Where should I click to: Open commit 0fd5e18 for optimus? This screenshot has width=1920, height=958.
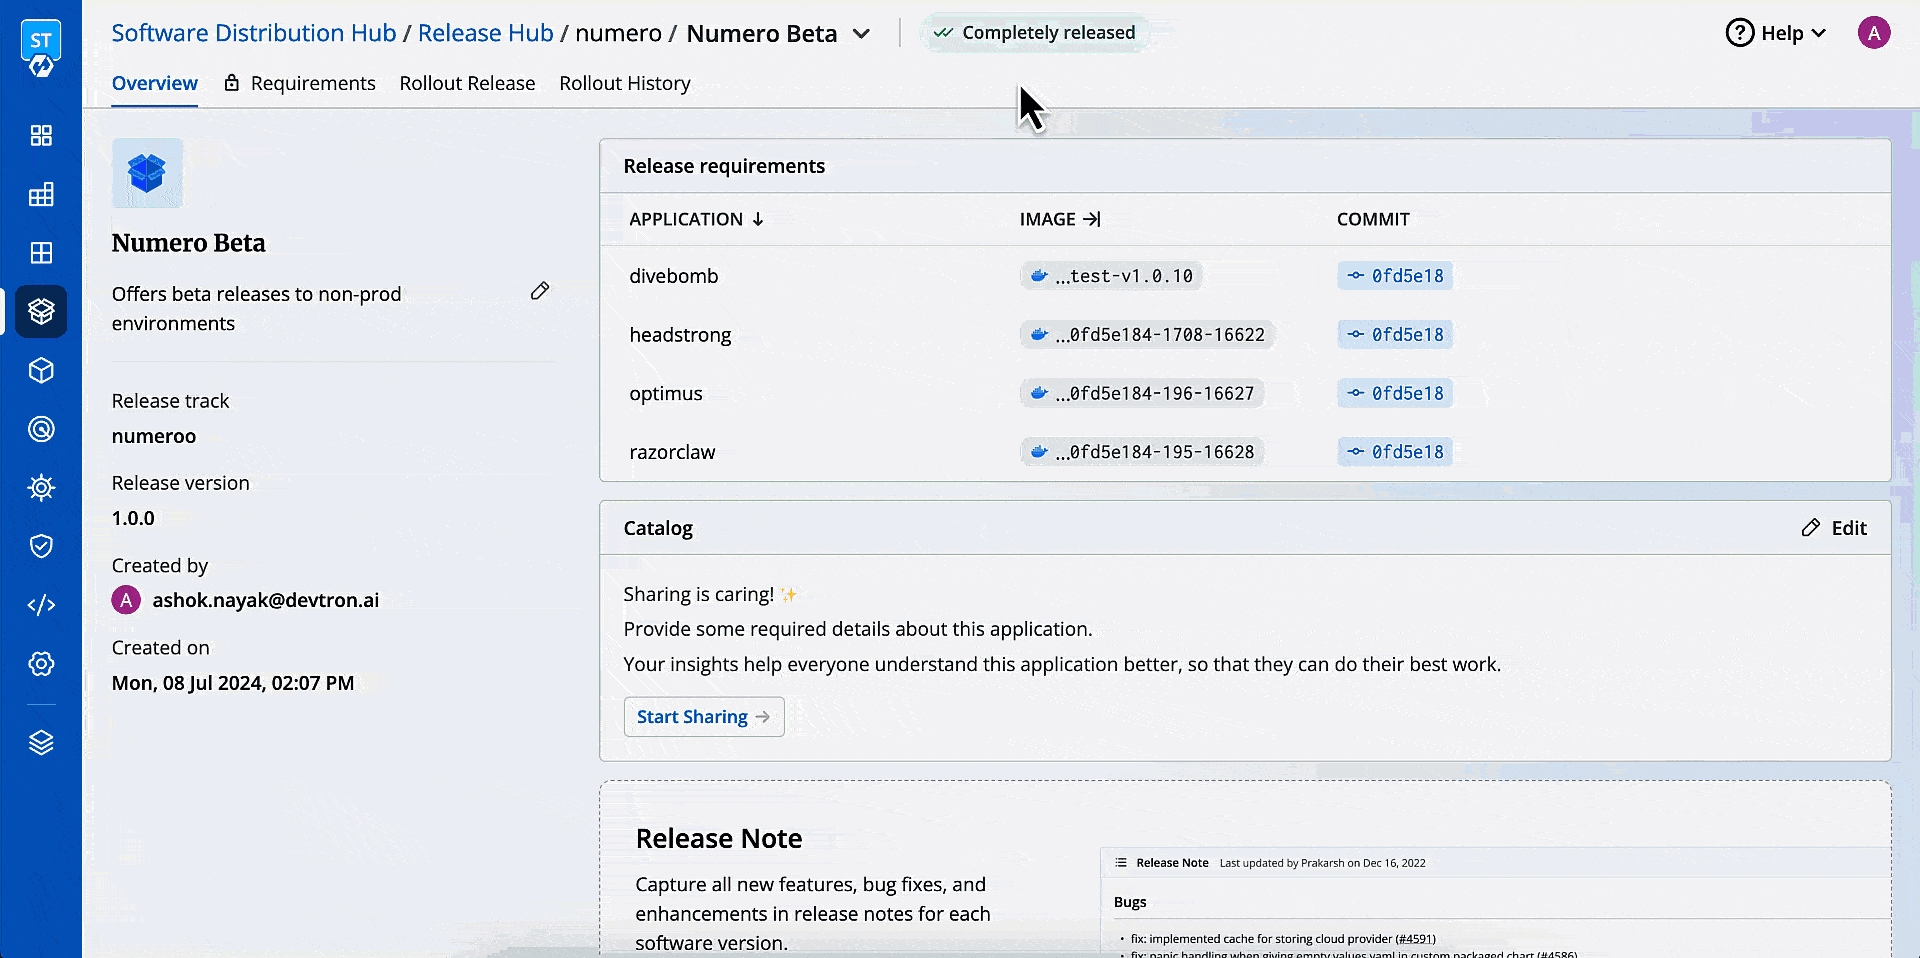tap(1395, 394)
